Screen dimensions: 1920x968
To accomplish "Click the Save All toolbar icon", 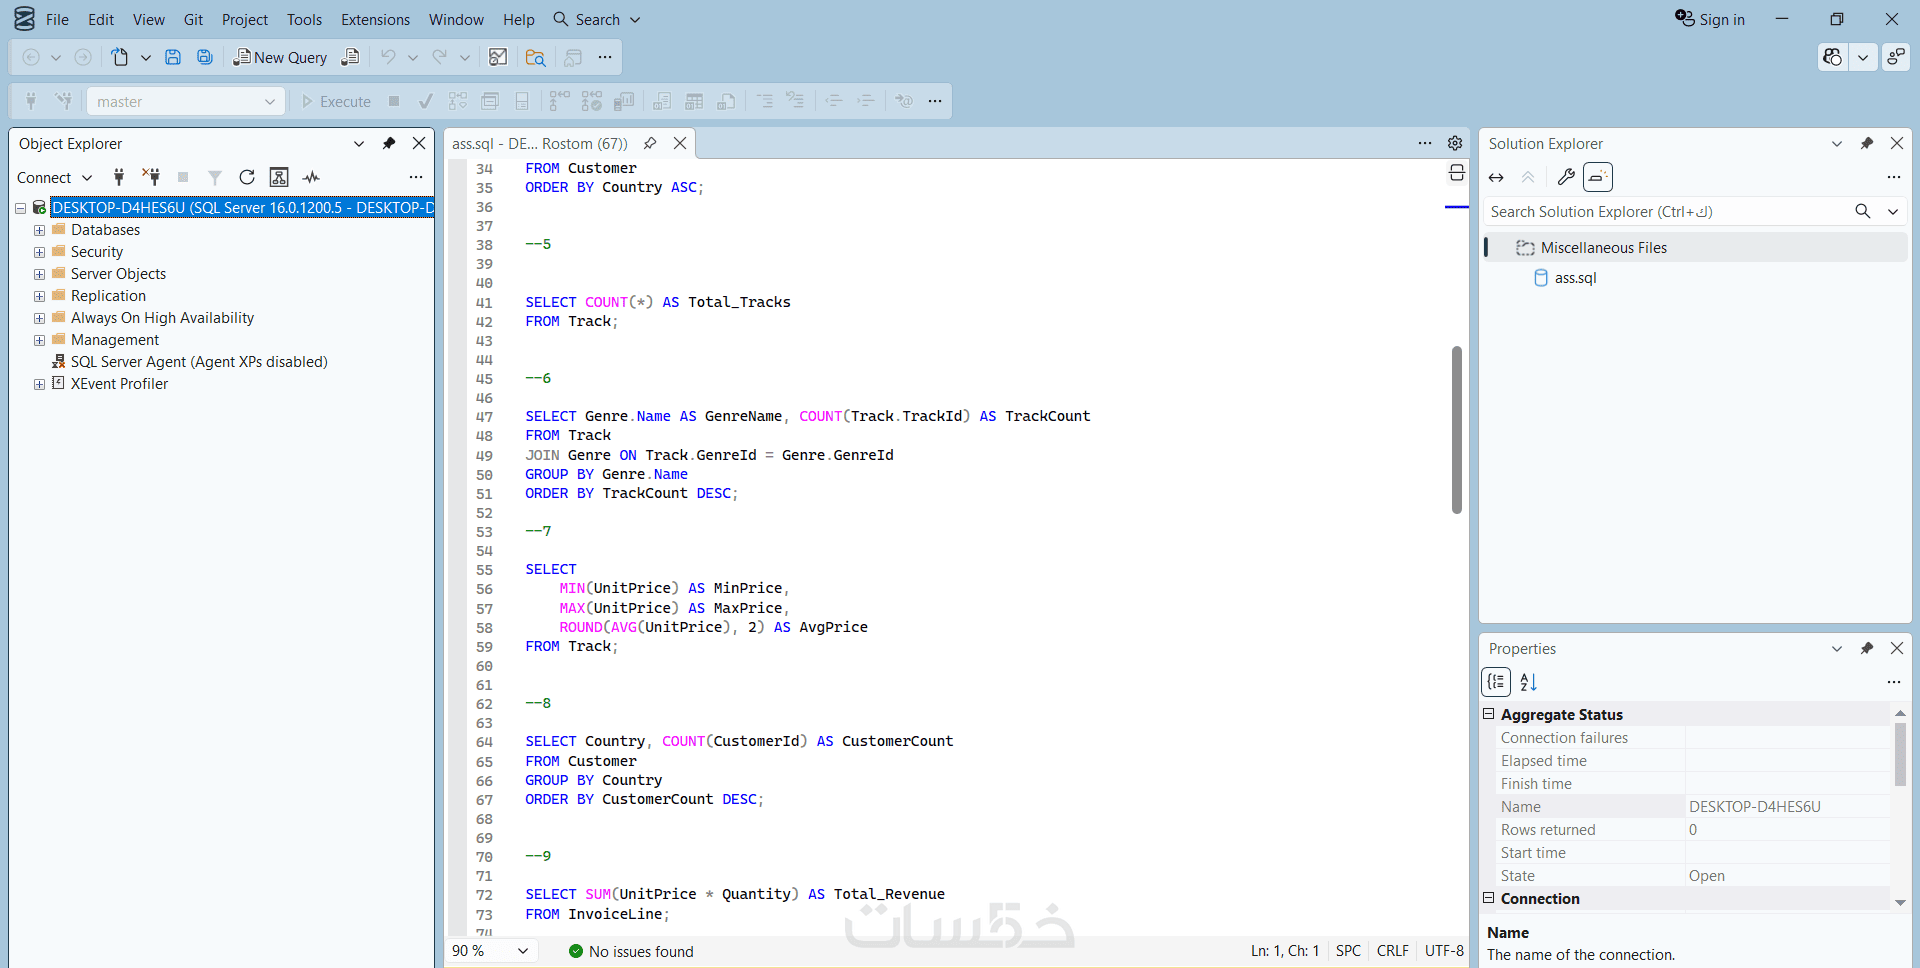I will (x=205, y=57).
